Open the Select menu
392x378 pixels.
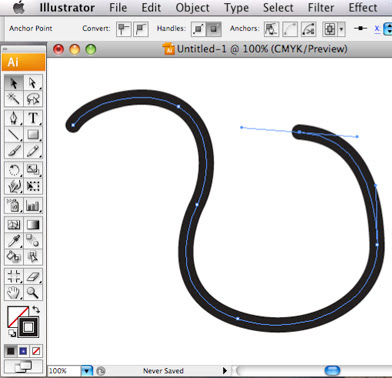(278, 8)
